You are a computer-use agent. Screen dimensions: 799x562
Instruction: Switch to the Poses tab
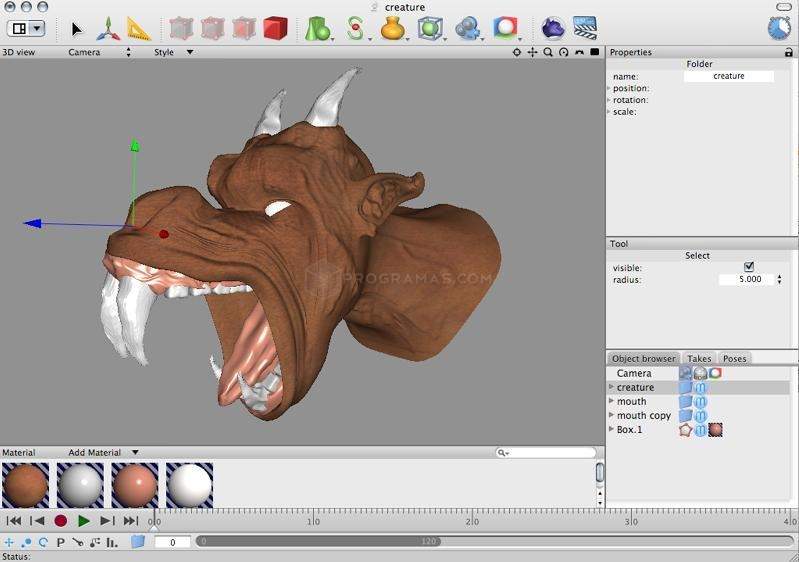tap(734, 358)
